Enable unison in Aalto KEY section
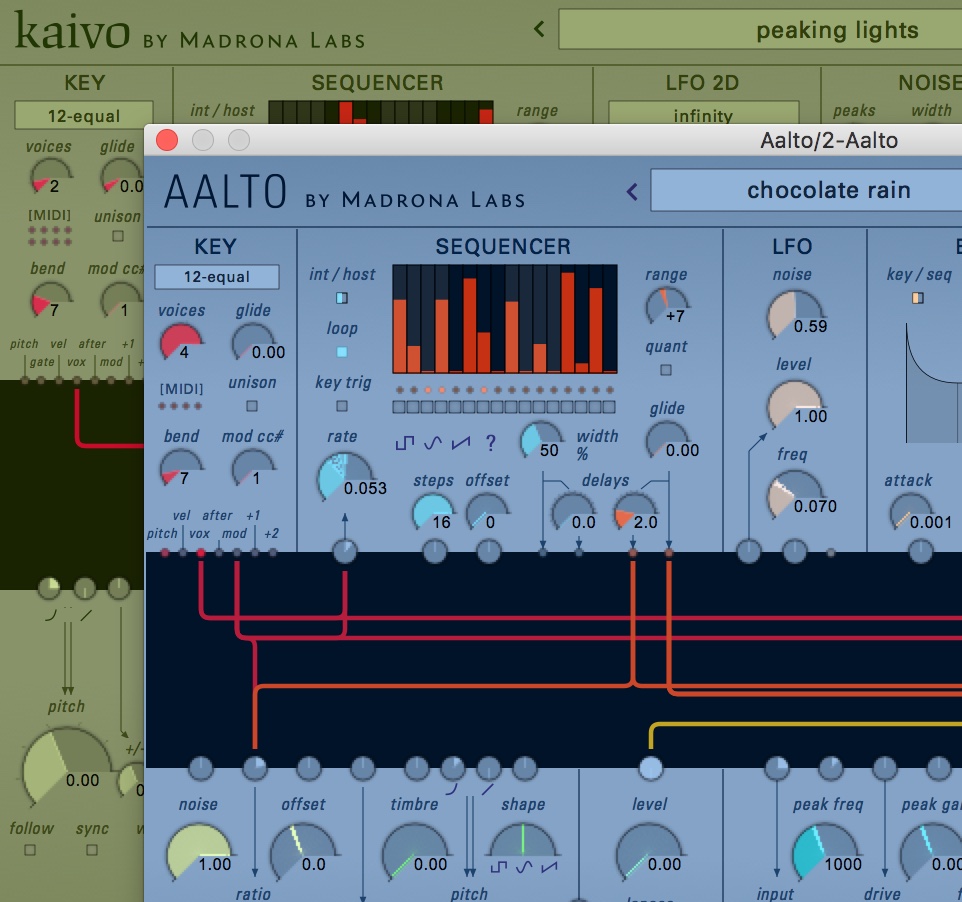Image resolution: width=962 pixels, height=902 pixels. 252,406
